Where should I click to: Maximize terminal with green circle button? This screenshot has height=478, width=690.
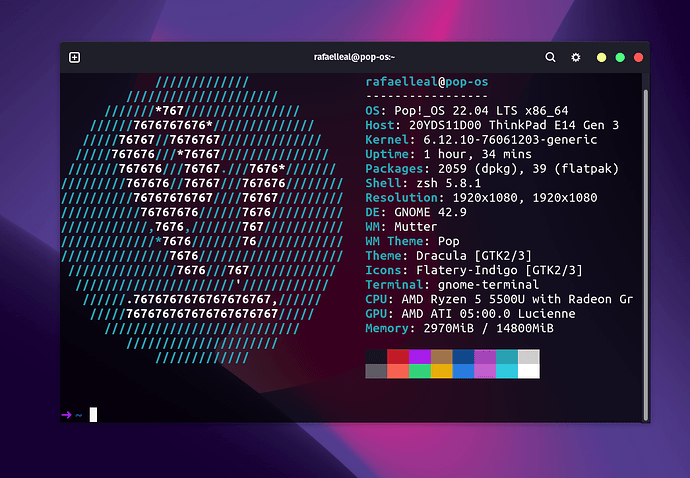tap(620, 58)
